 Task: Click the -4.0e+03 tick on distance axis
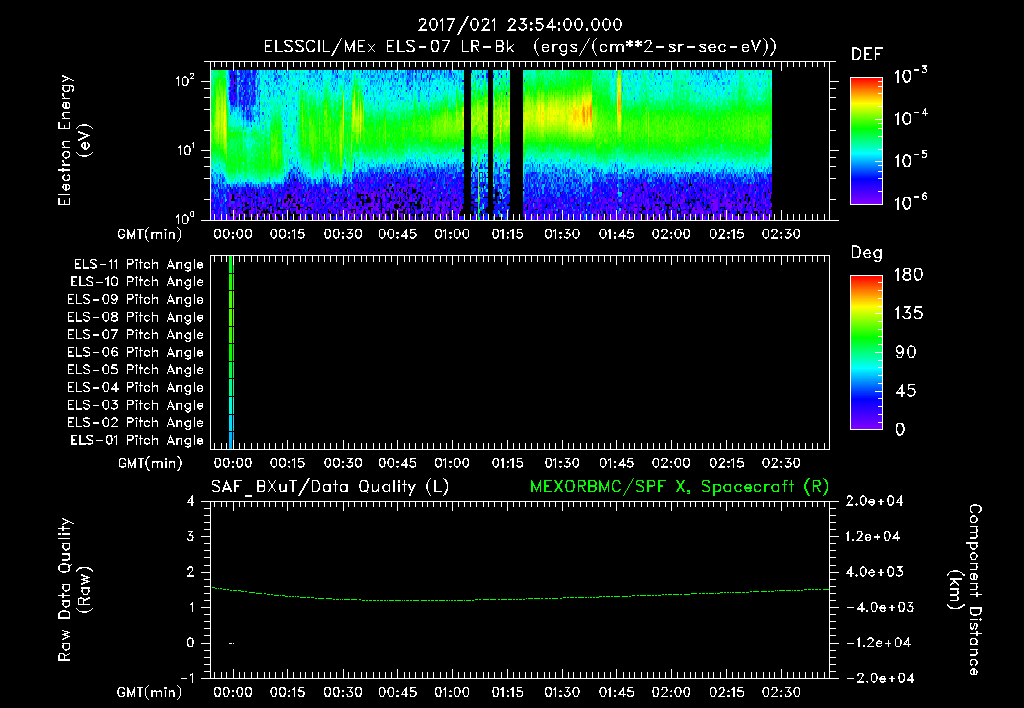(879, 607)
